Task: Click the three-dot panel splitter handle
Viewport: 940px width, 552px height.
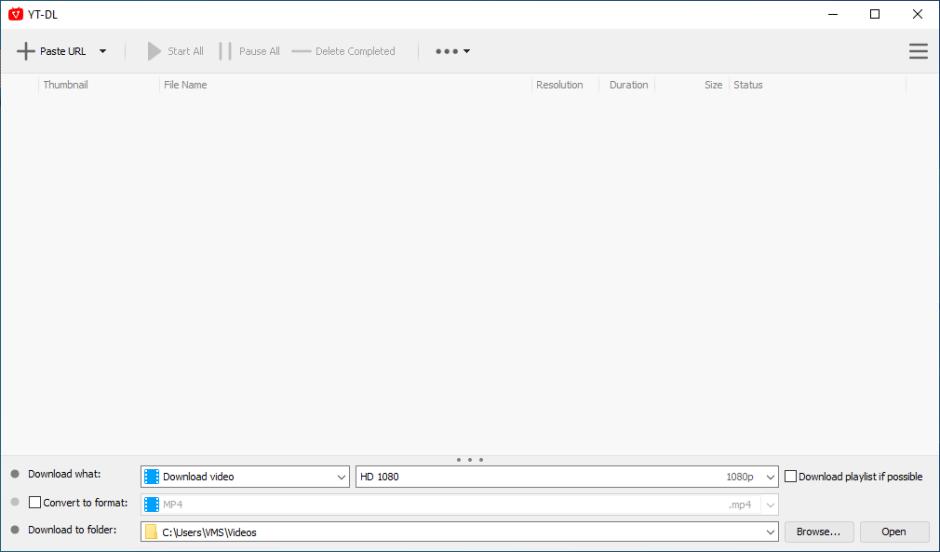Action: click(x=470, y=460)
